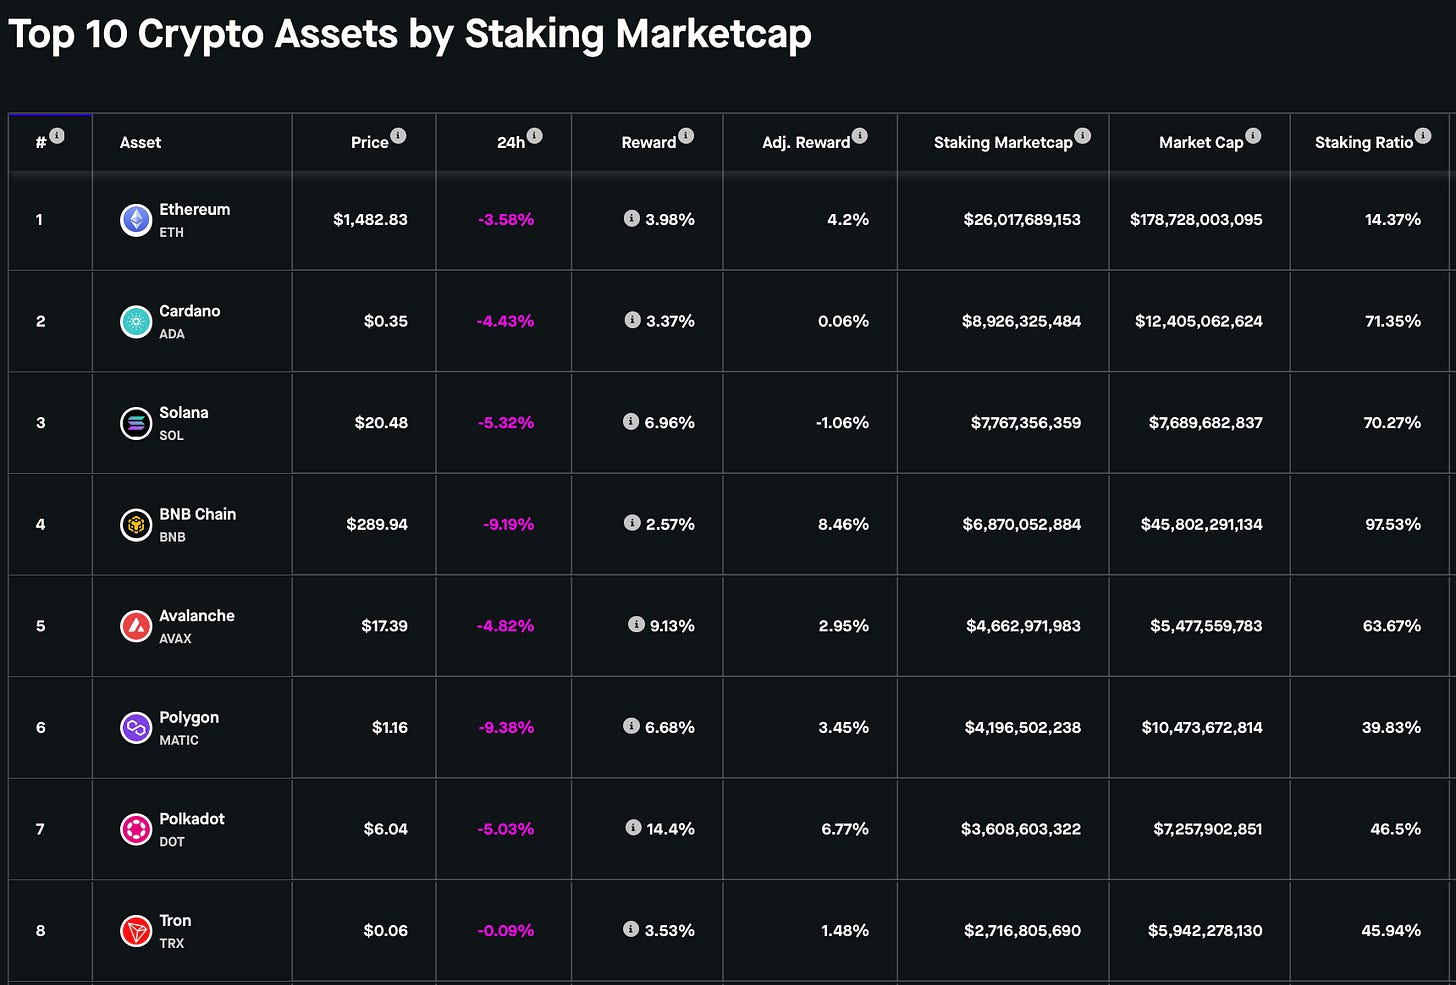Open the Ethereum asset name link
The height and width of the screenshot is (985, 1456).
pos(194,210)
